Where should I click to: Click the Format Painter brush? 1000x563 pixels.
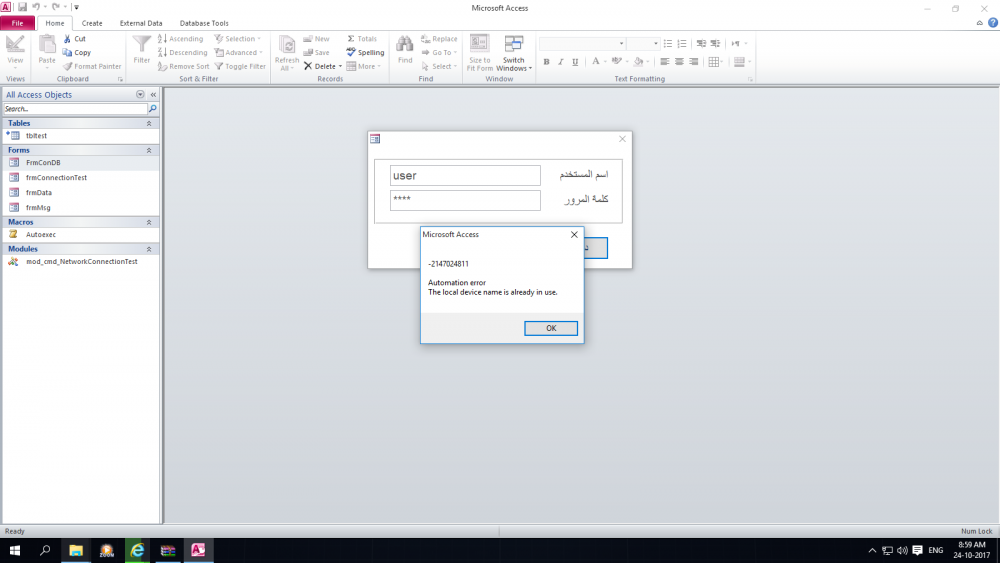(x=67, y=66)
